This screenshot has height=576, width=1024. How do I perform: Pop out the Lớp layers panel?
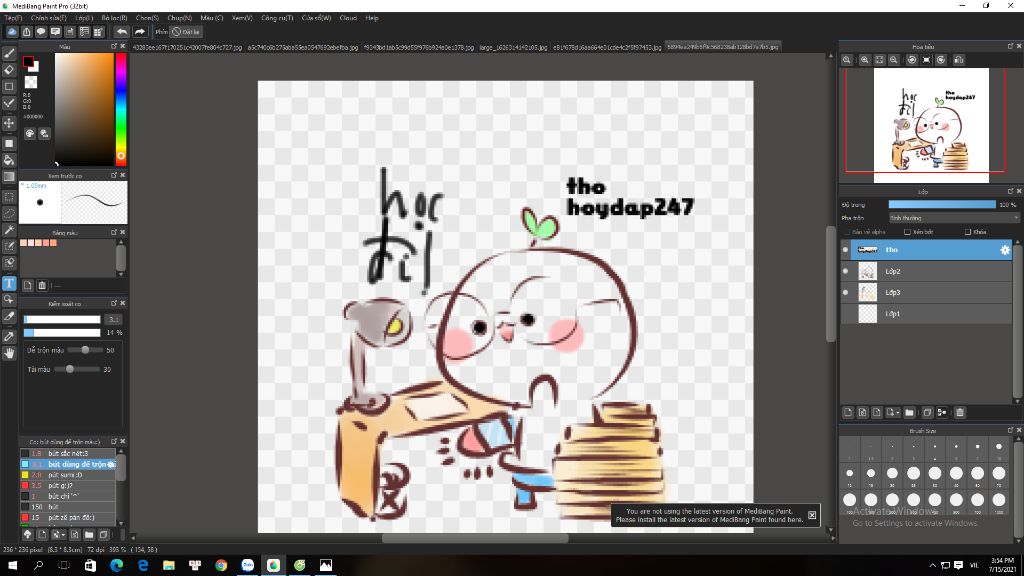point(1010,191)
